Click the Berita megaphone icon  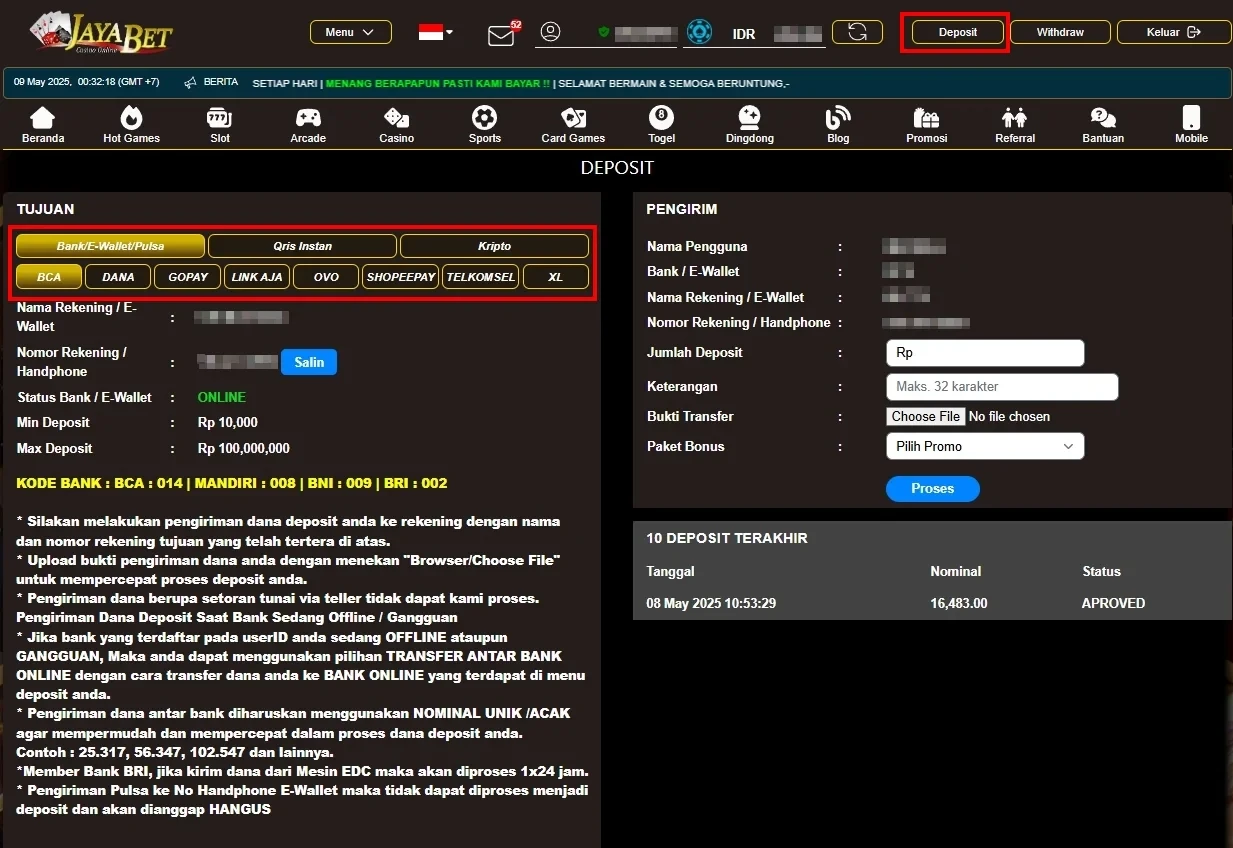[x=190, y=83]
